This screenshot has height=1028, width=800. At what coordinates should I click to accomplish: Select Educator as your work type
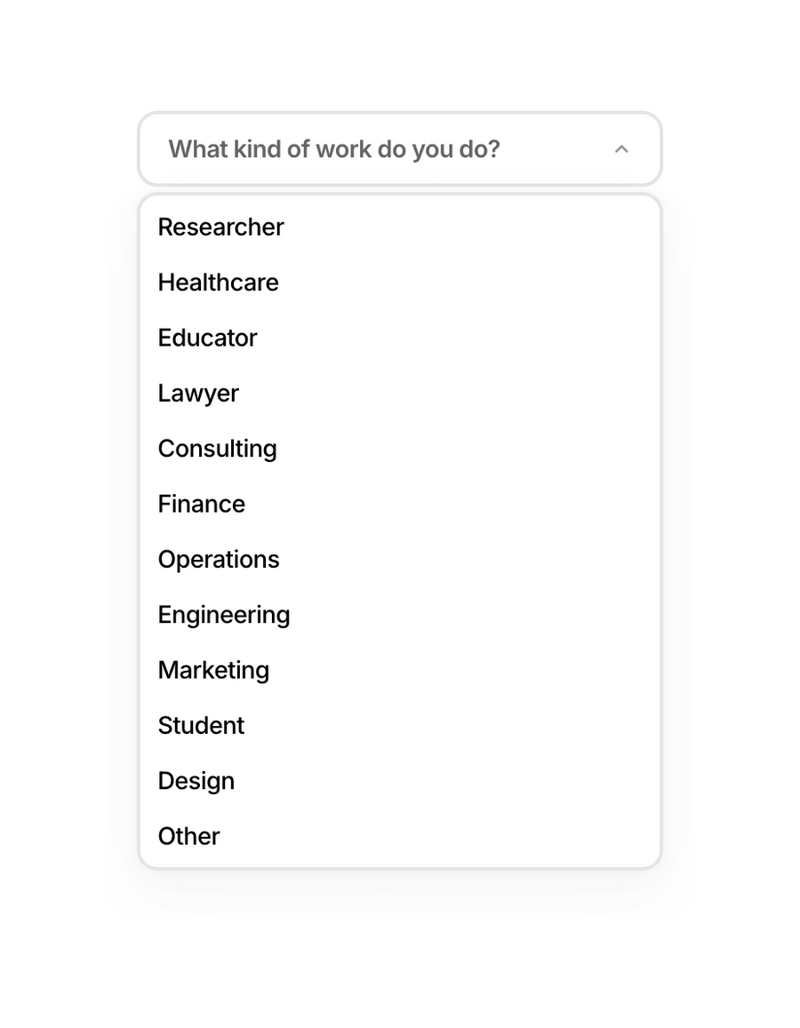click(207, 338)
